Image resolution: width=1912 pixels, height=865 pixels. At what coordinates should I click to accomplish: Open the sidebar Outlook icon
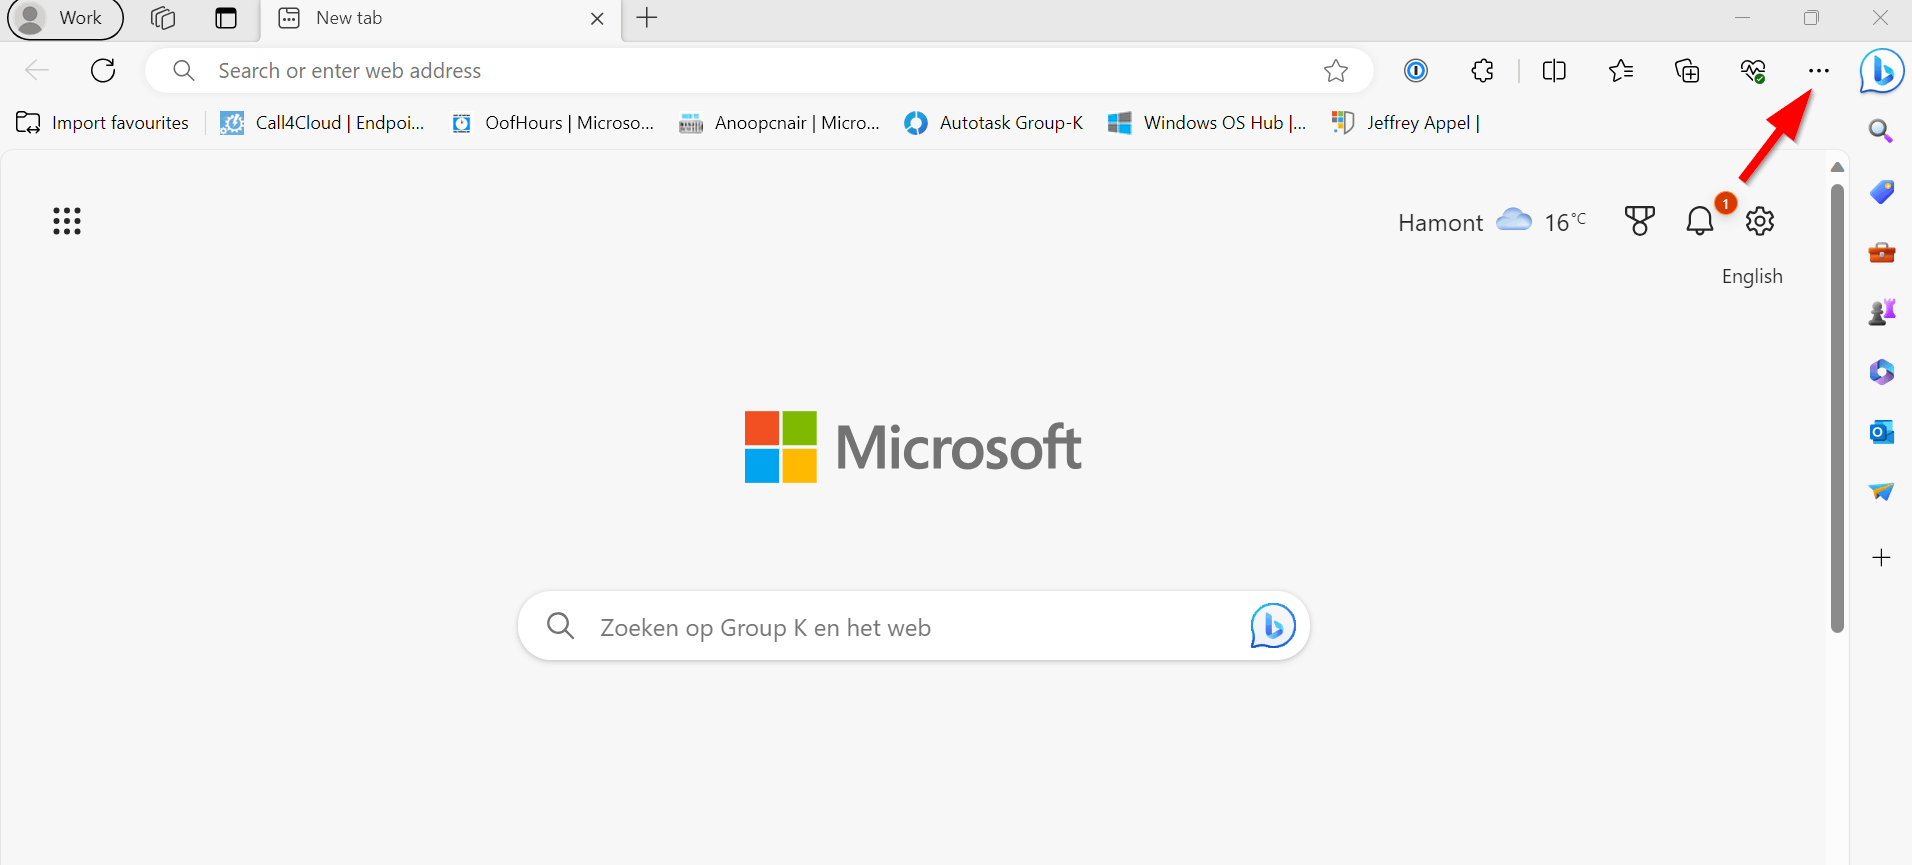(x=1881, y=432)
